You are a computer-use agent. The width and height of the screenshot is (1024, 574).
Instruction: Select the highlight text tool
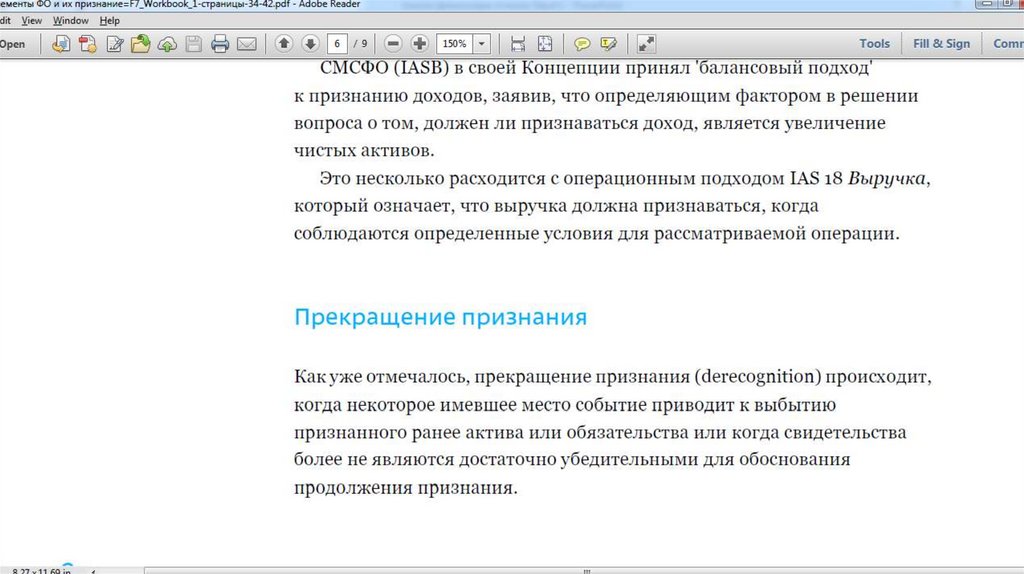(609, 44)
